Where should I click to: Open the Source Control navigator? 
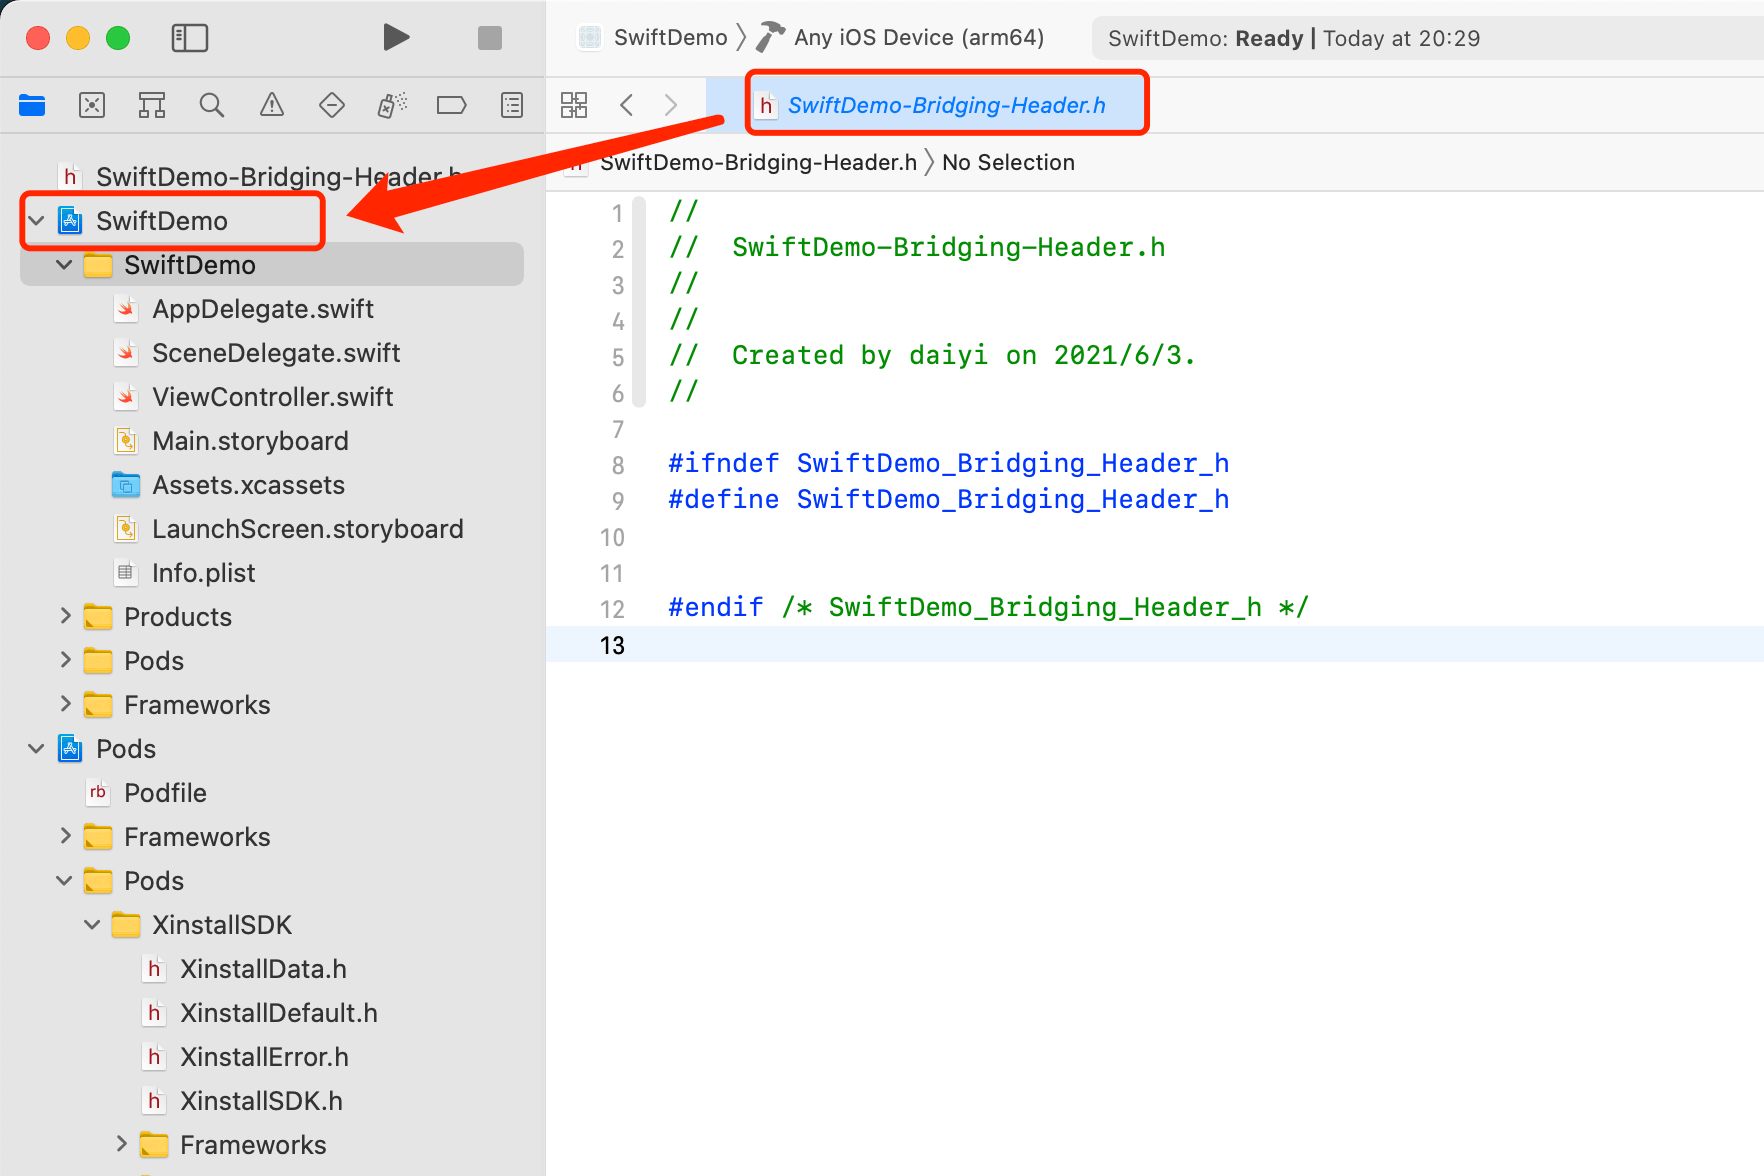pos(92,105)
